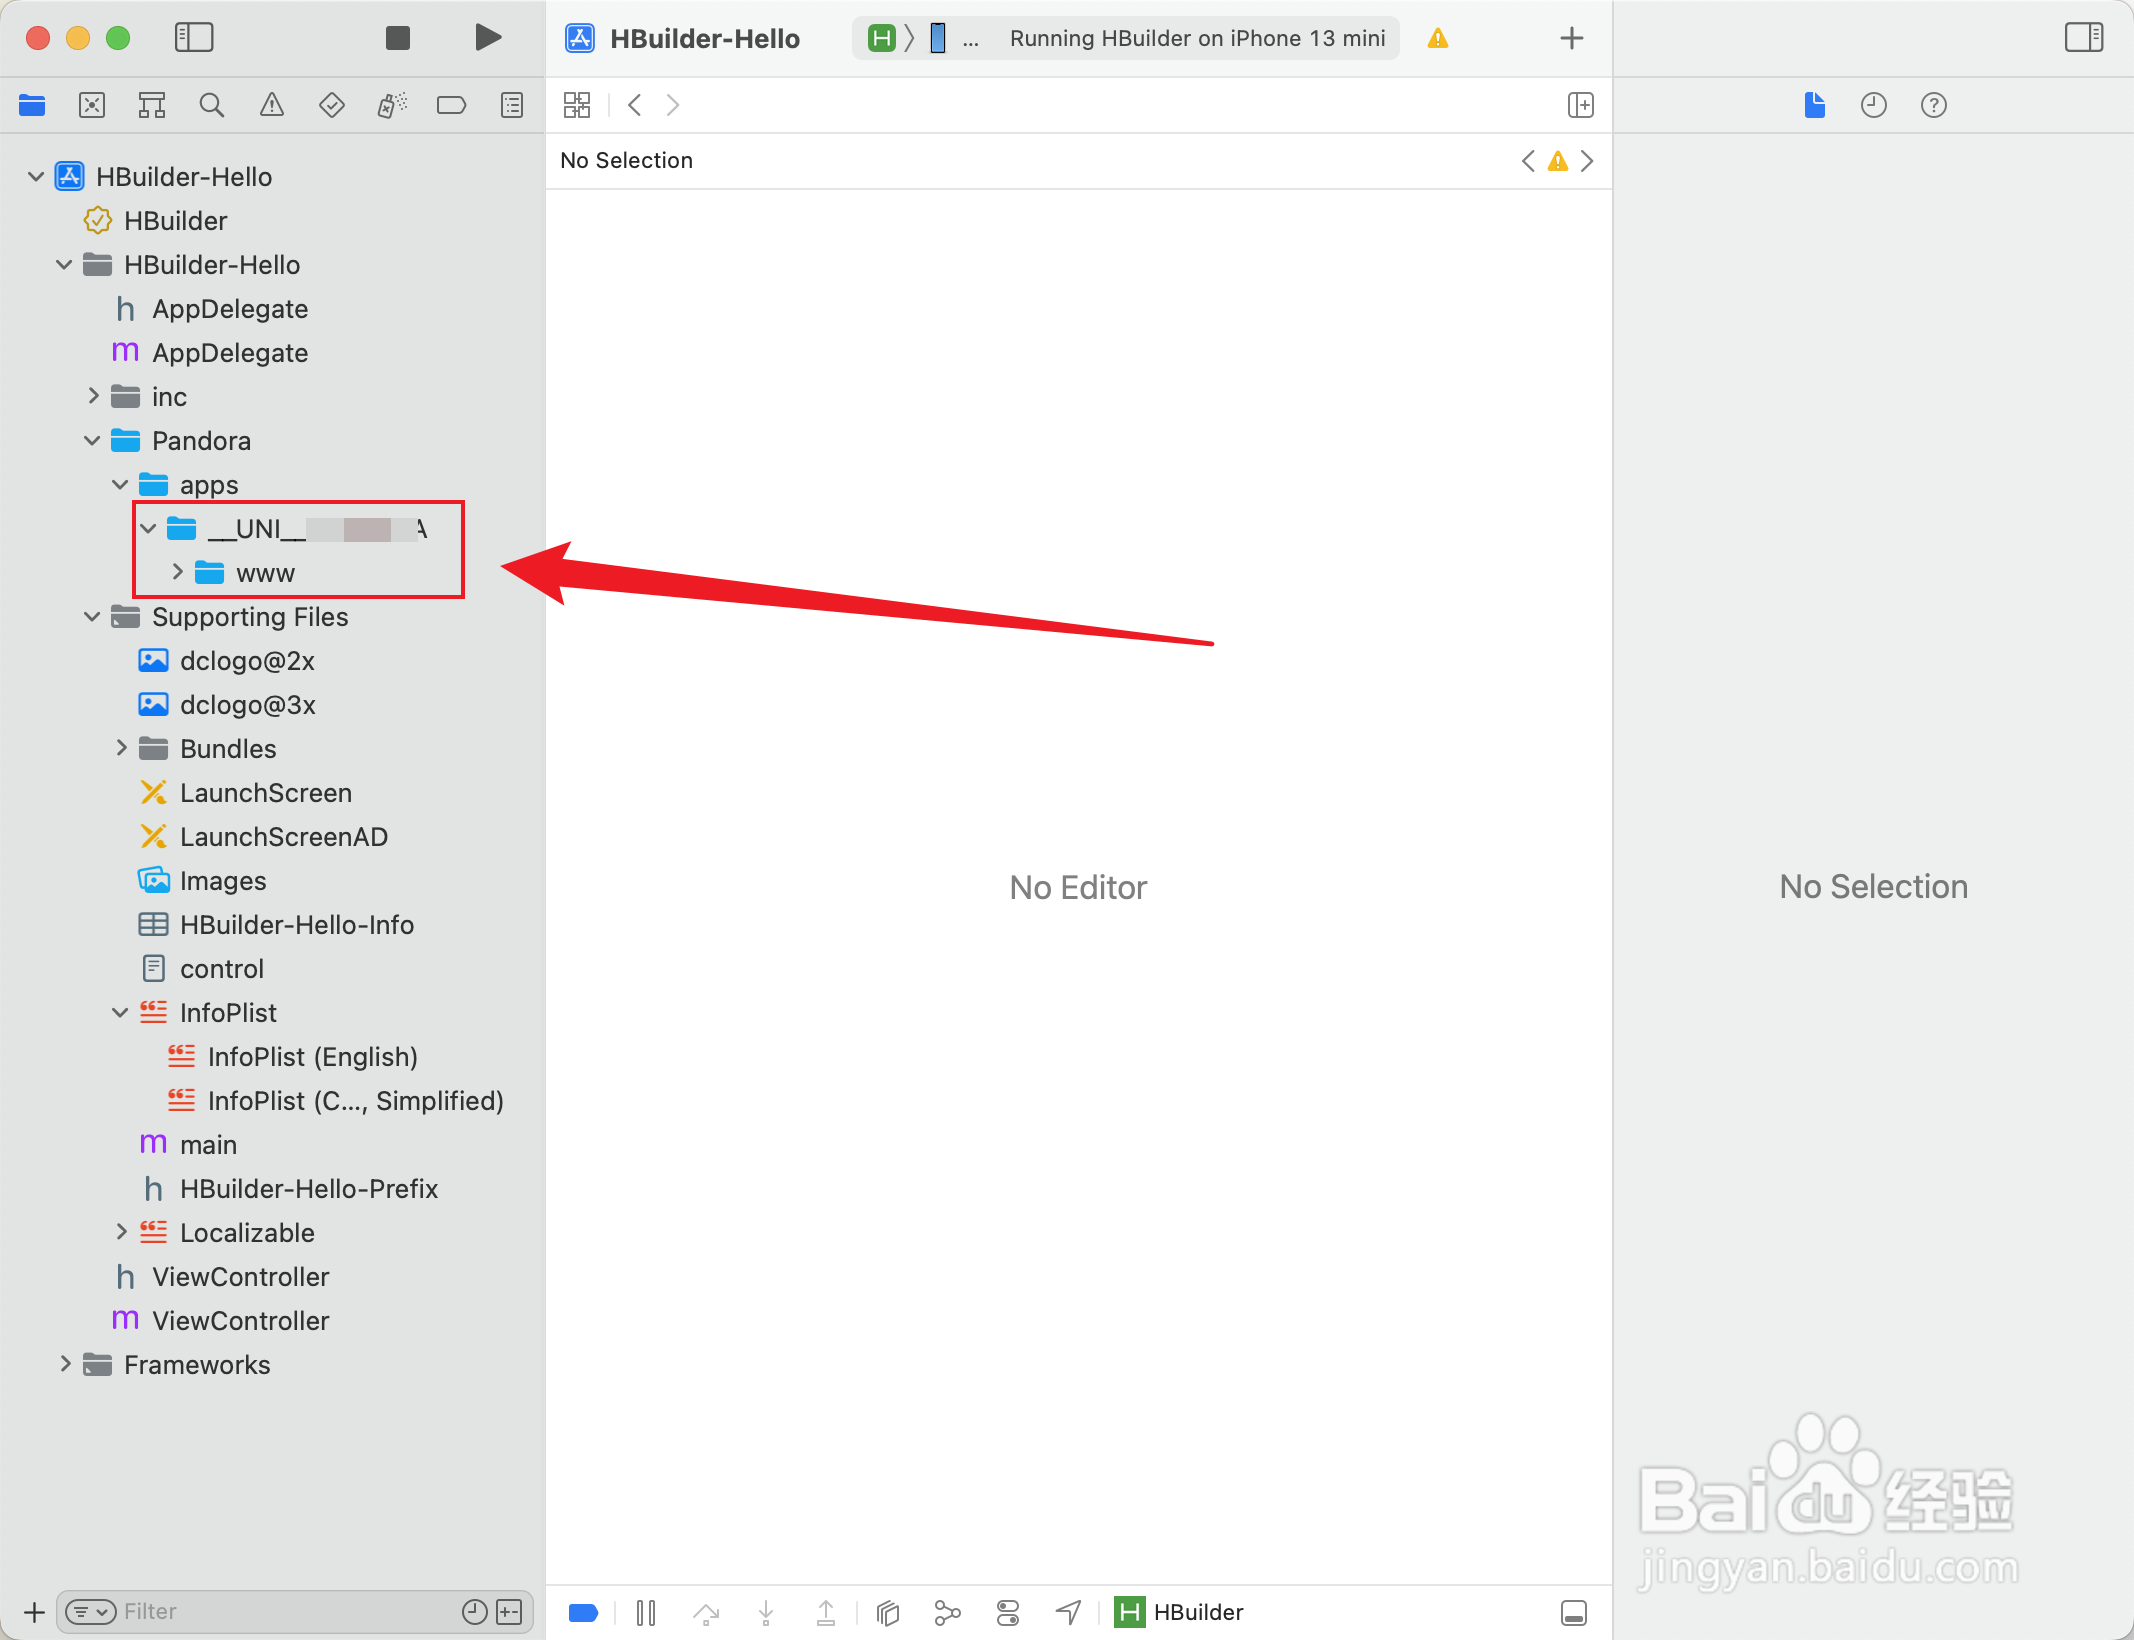Screen dimensions: 2134x1640
Task: Show only recent files filter
Action: (475, 1612)
